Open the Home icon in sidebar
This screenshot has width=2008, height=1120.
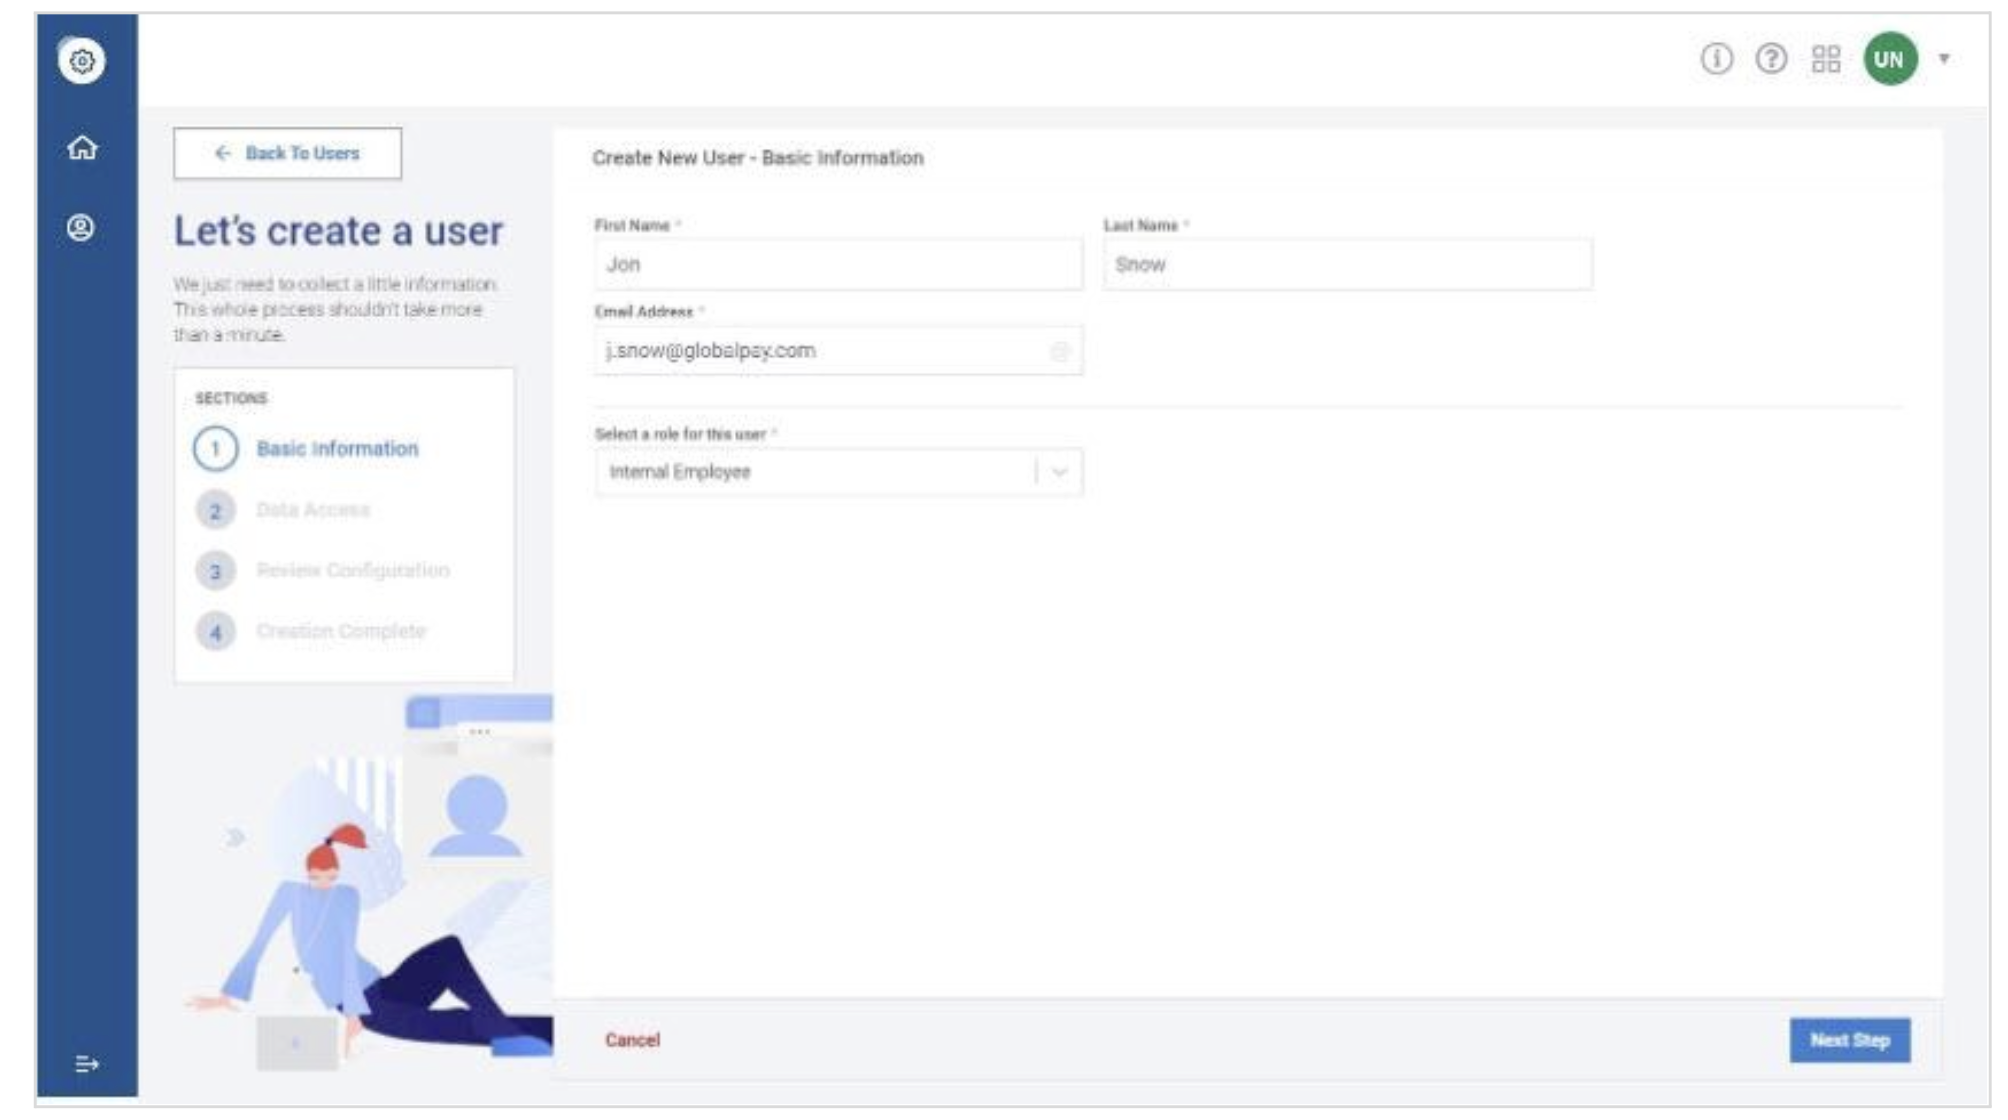(82, 148)
